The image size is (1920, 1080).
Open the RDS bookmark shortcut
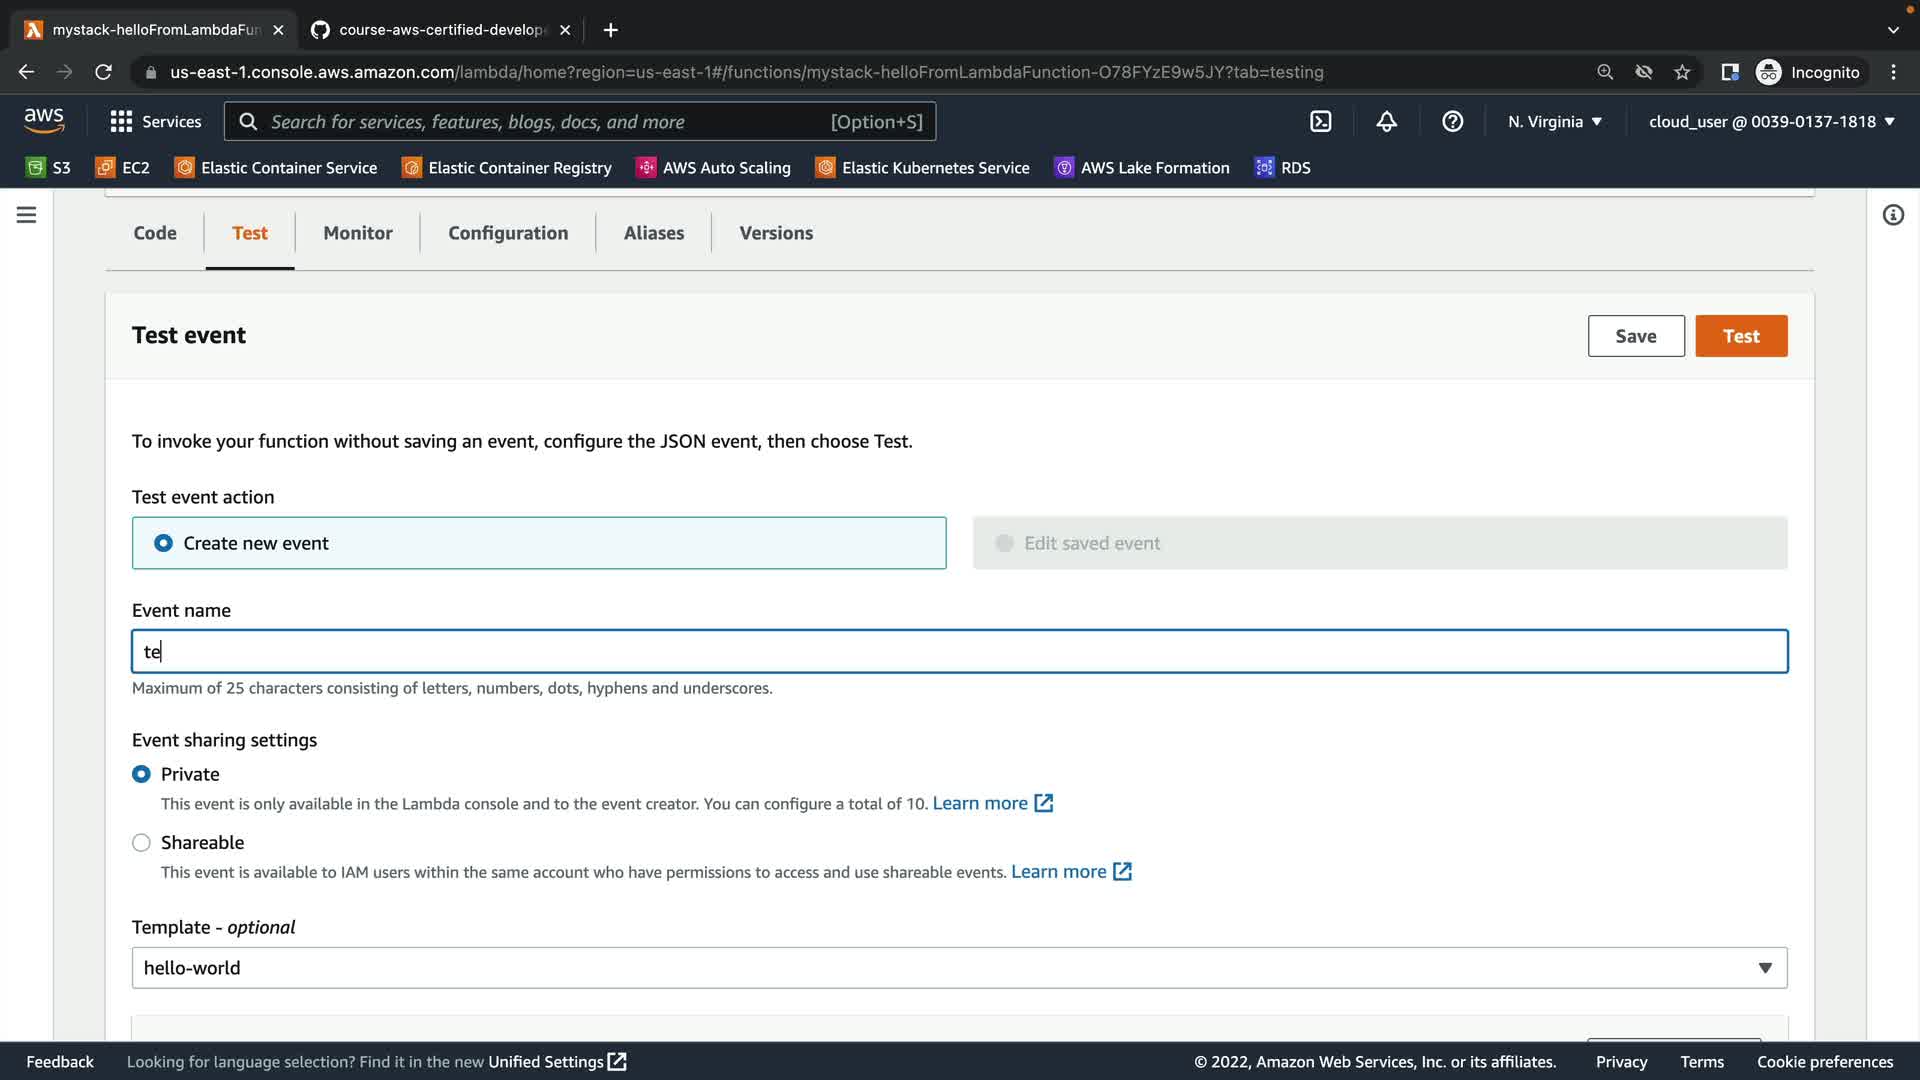(x=1283, y=168)
